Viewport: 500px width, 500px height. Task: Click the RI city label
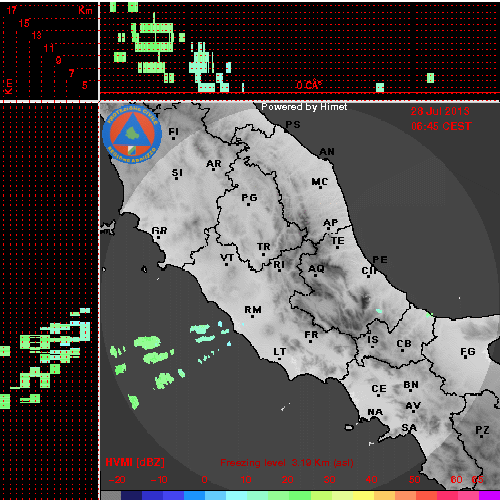click(279, 265)
